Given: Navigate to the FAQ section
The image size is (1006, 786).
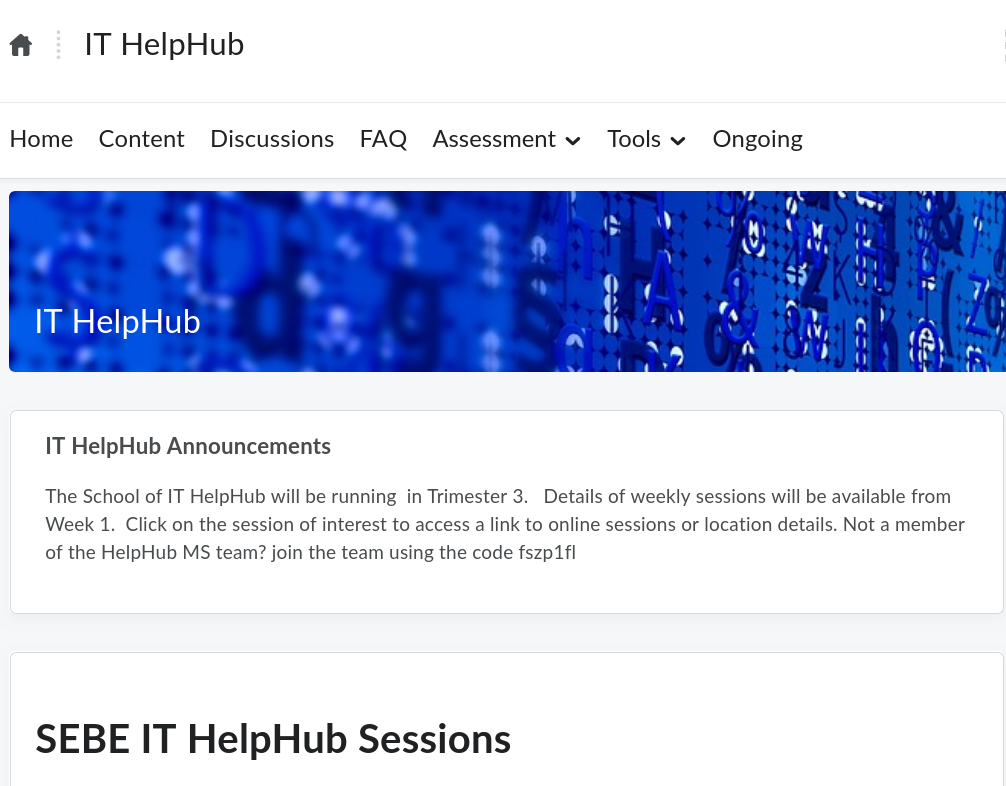Looking at the screenshot, I should (383, 140).
